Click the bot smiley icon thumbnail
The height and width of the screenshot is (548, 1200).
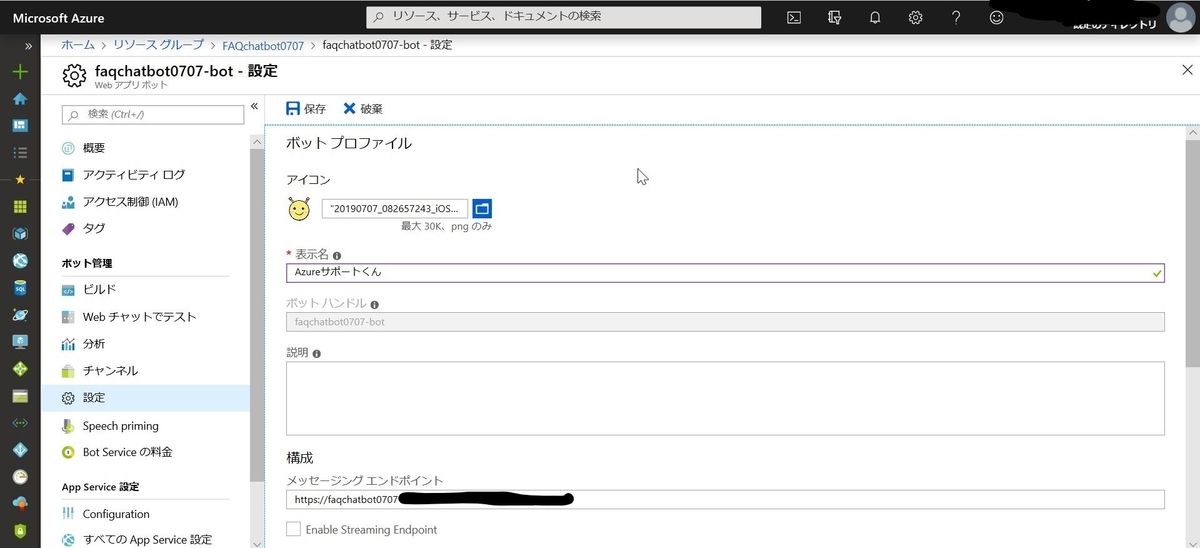[x=298, y=208]
